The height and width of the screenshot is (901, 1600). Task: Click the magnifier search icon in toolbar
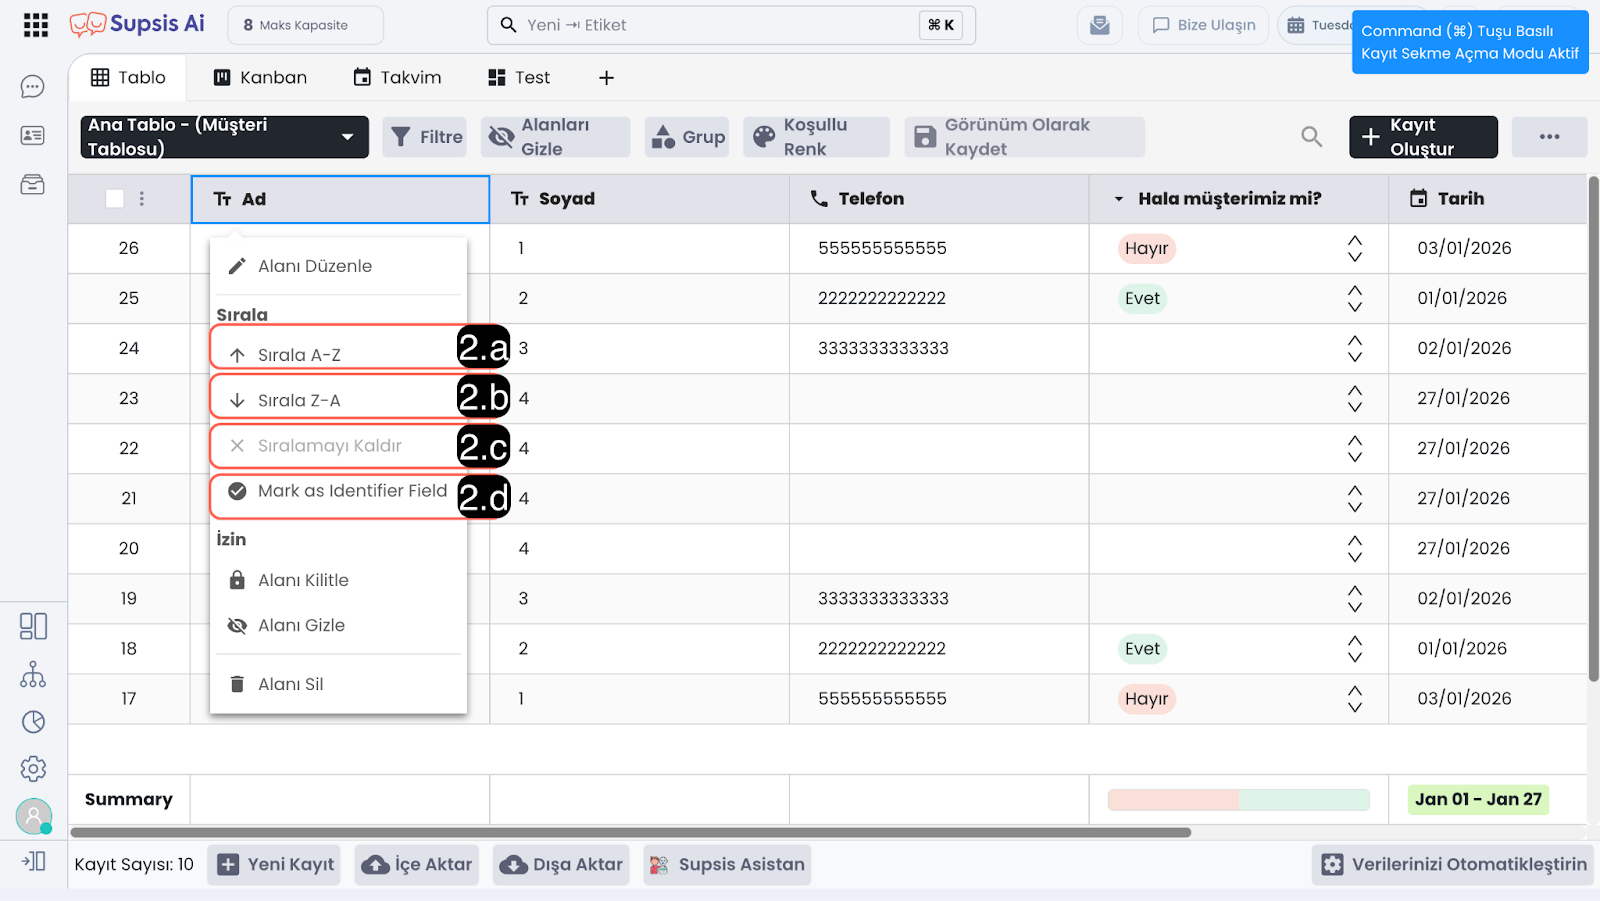[1311, 137]
